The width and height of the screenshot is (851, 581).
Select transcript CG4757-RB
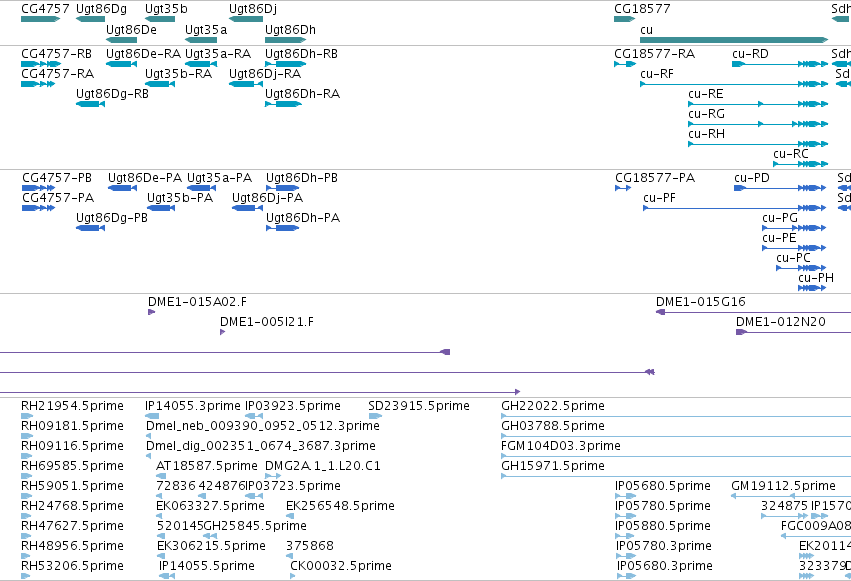(x=56, y=54)
